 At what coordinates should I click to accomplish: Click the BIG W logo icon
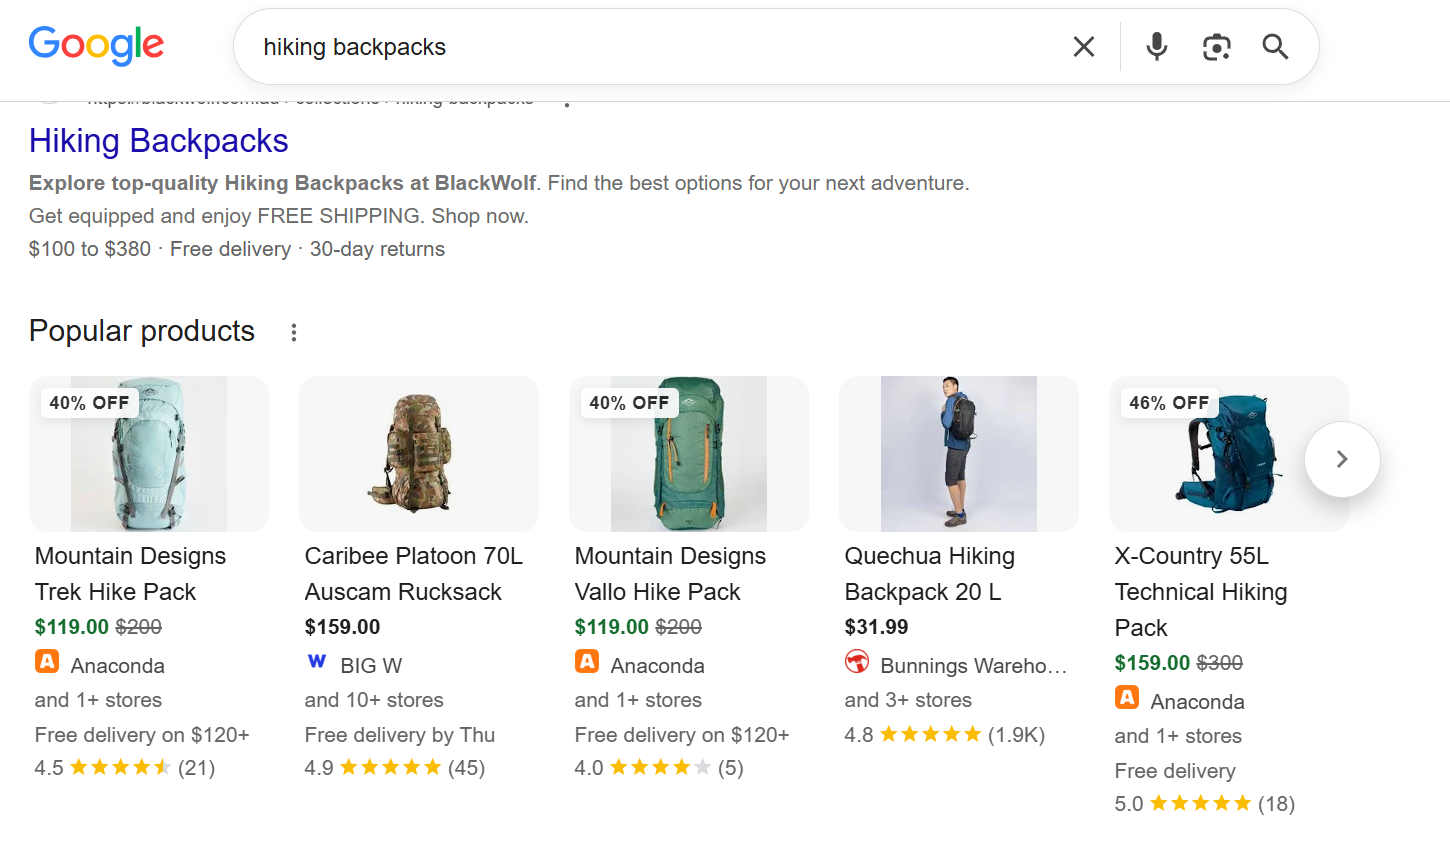click(x=317, y=662)
